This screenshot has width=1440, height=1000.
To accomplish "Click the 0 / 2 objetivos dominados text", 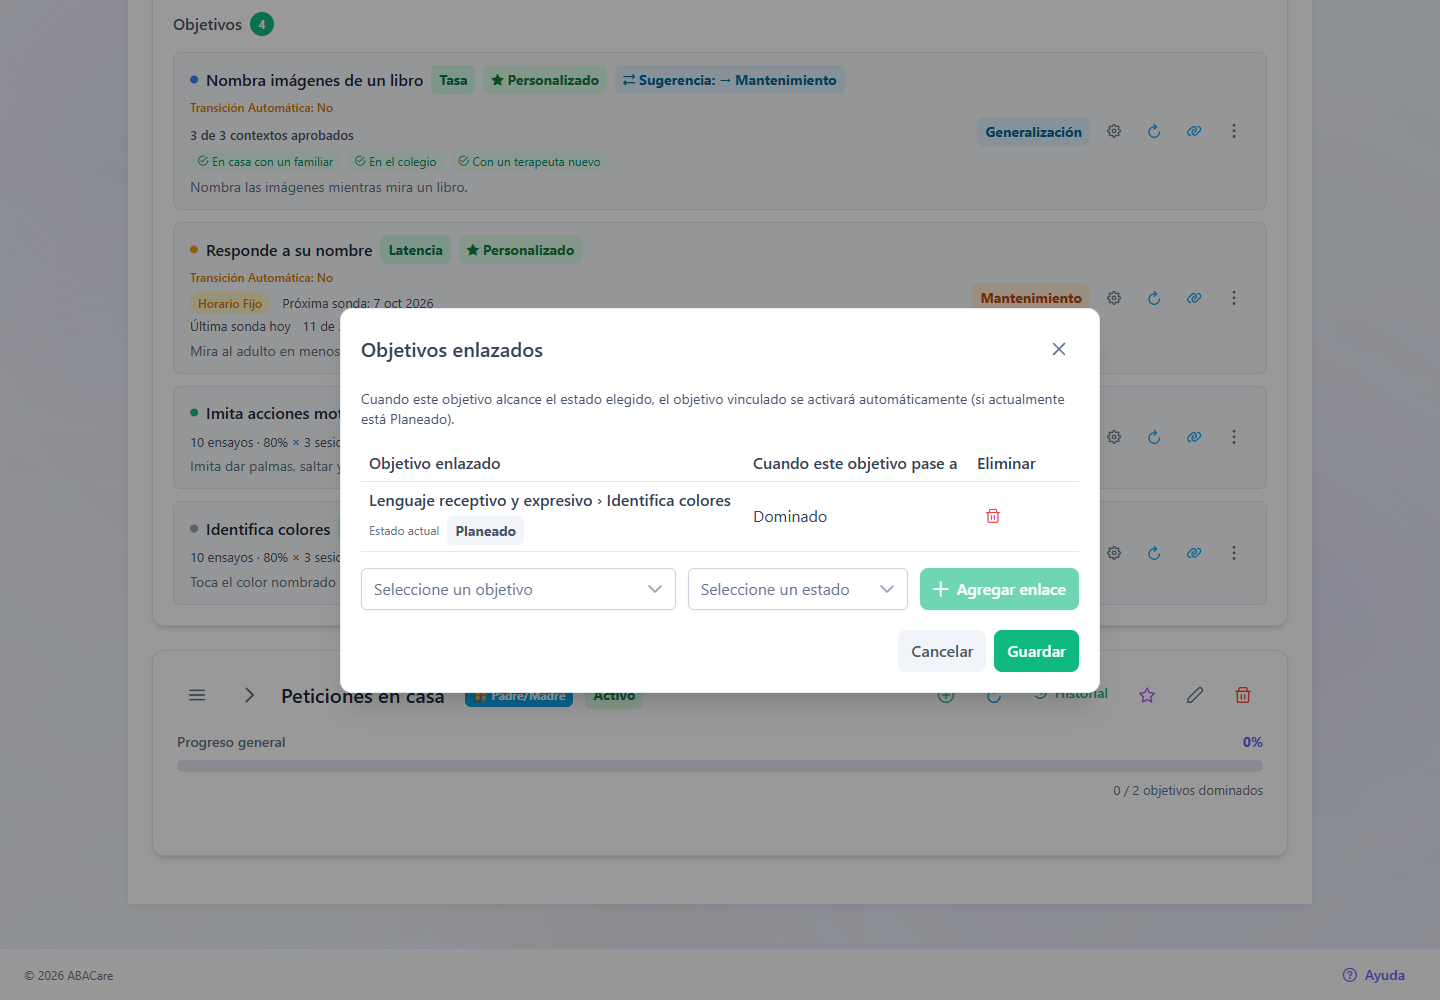I will tap(1188, 790).
